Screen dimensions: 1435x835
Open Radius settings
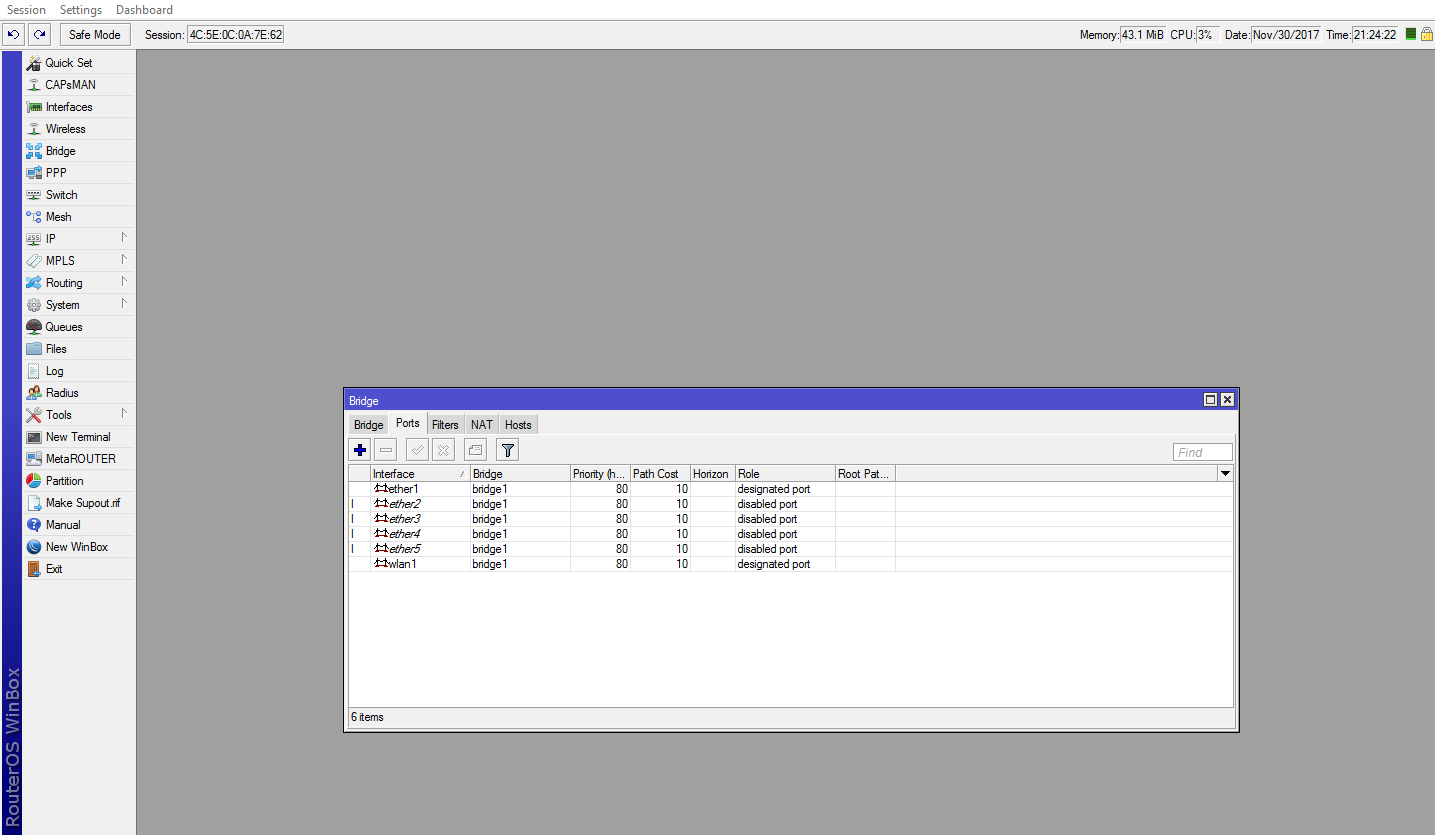pos(79,393)
